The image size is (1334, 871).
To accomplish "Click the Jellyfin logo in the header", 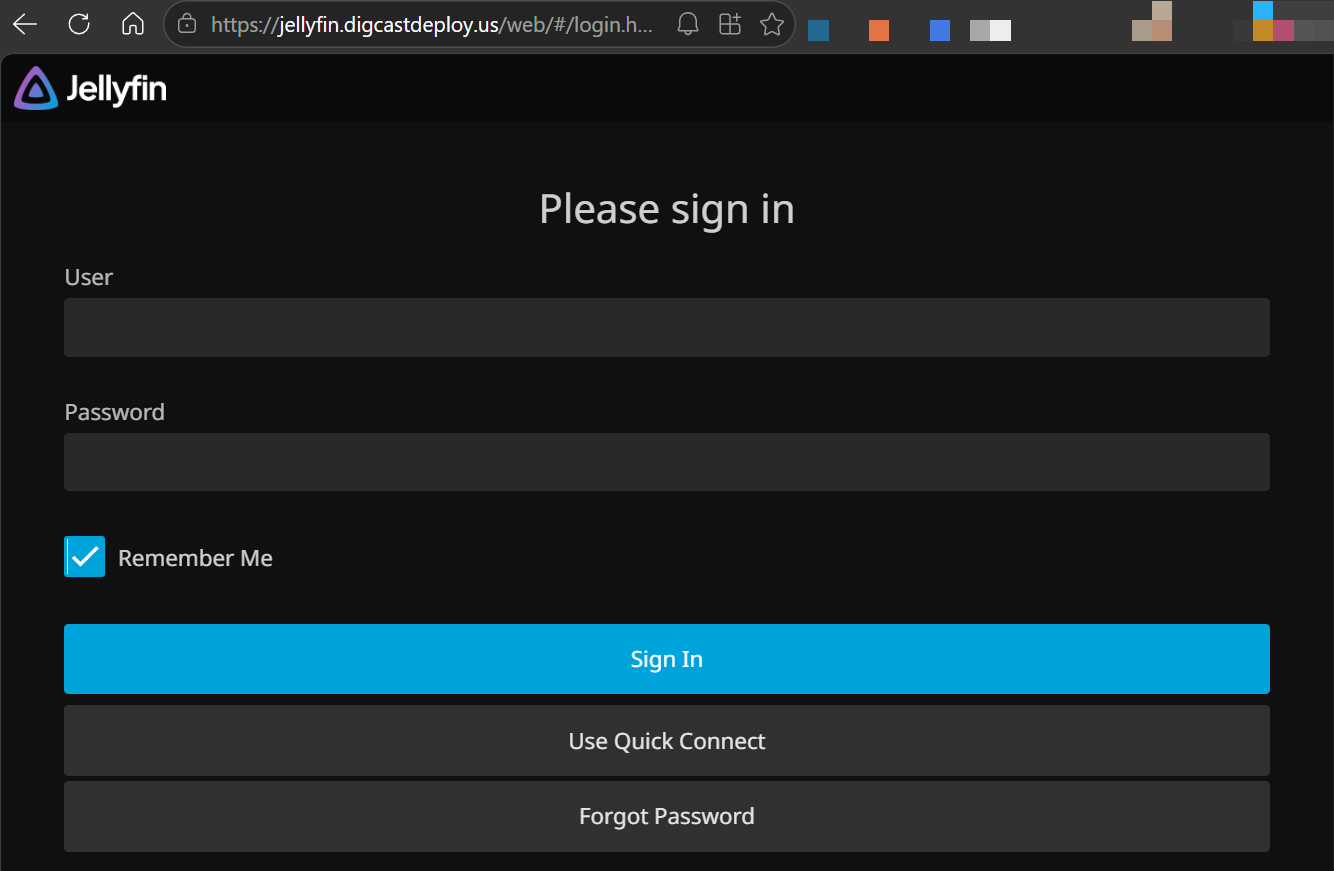I will point(90,89).
